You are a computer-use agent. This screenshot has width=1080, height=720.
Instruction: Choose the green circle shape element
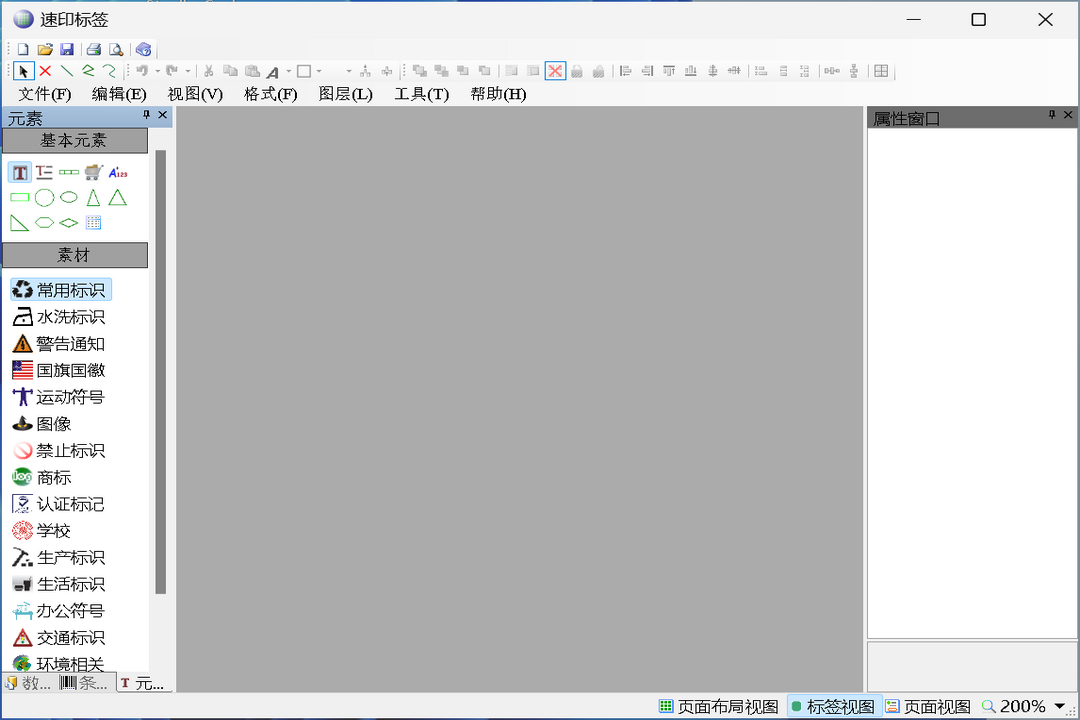click(x=44, y=198)
